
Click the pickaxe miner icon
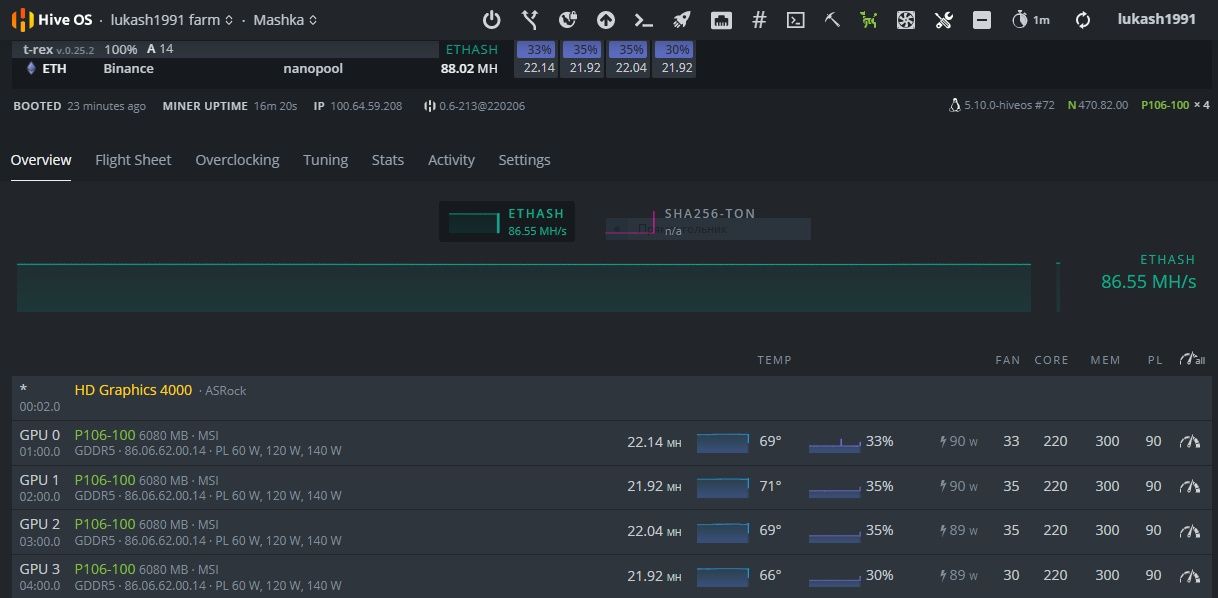pyautogui.click(x=831, y=20)
